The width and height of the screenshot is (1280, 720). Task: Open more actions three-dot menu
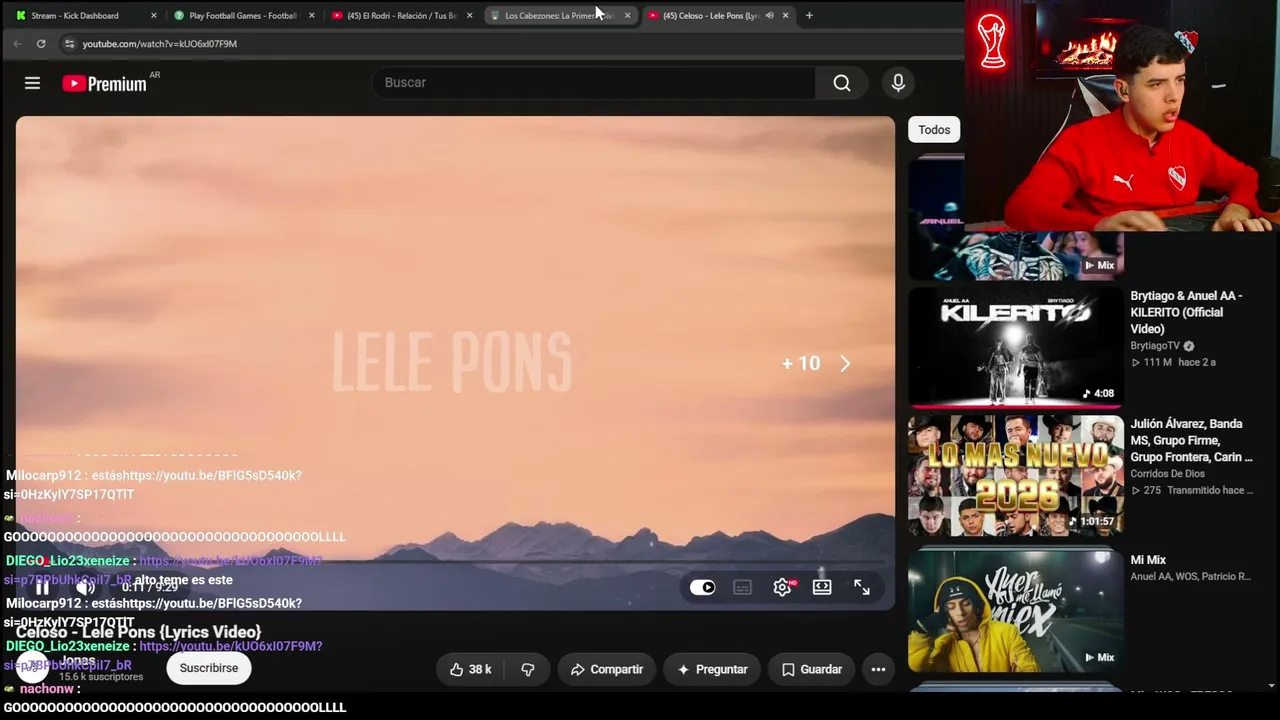click(x=878, y=669)
